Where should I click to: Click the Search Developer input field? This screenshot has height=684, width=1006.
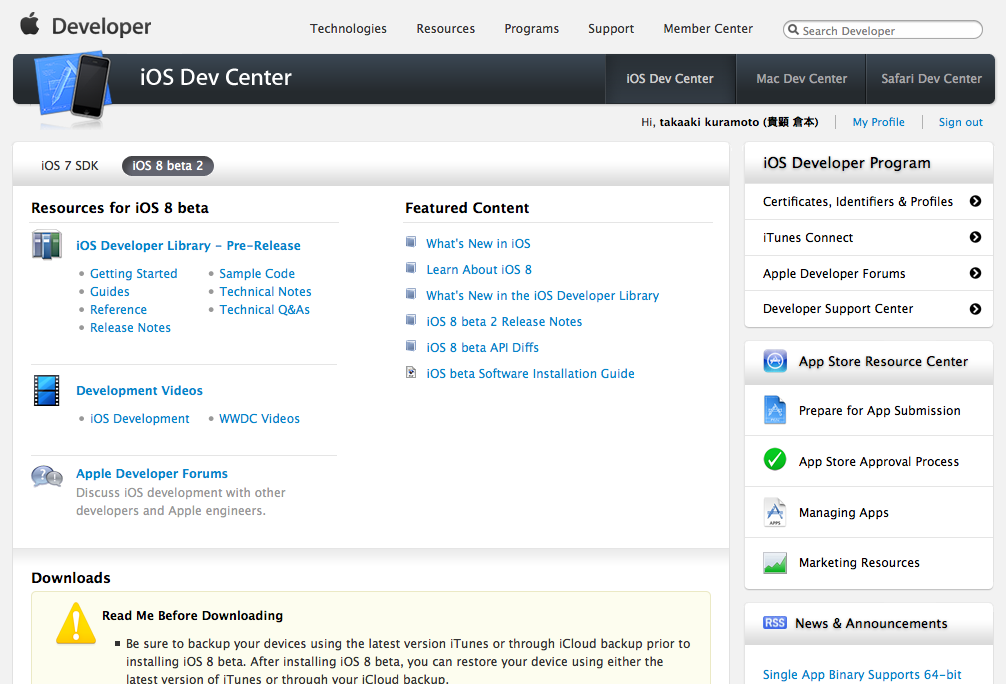point(883,30)
